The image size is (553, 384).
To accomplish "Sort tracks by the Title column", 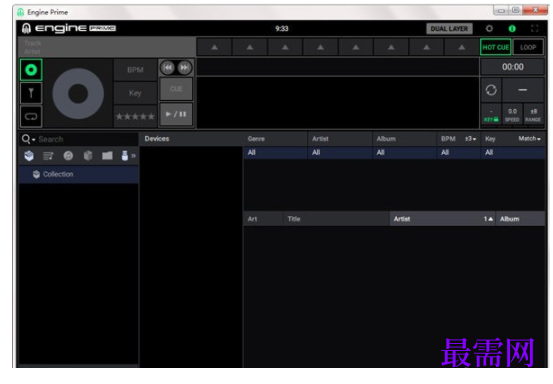I will click(336, 219).
